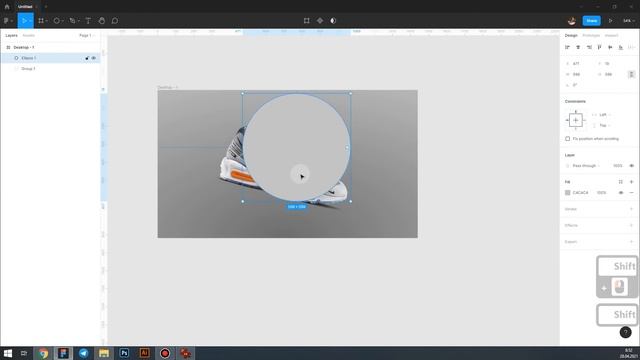Click the Width field
The image size is (640, 360).
[x=579, y=74]
